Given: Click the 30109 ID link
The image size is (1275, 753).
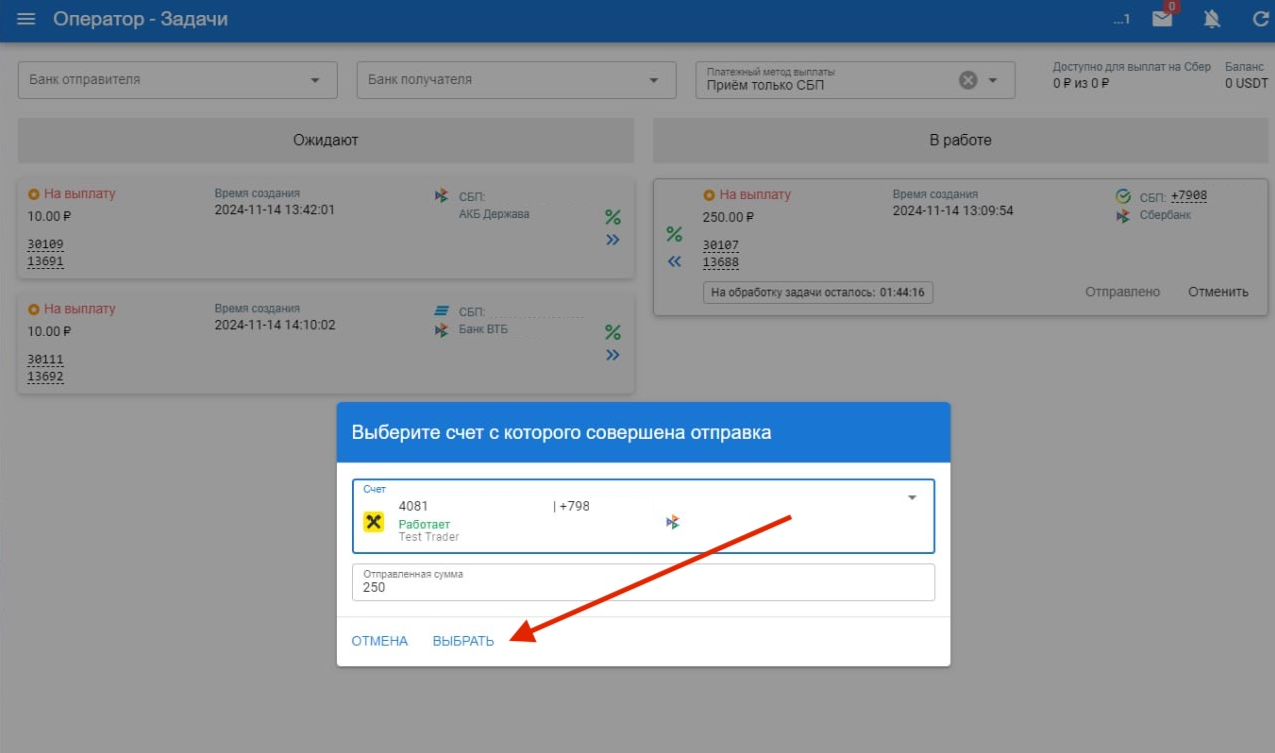Looking at the screenshot, I should click(45, 244).
